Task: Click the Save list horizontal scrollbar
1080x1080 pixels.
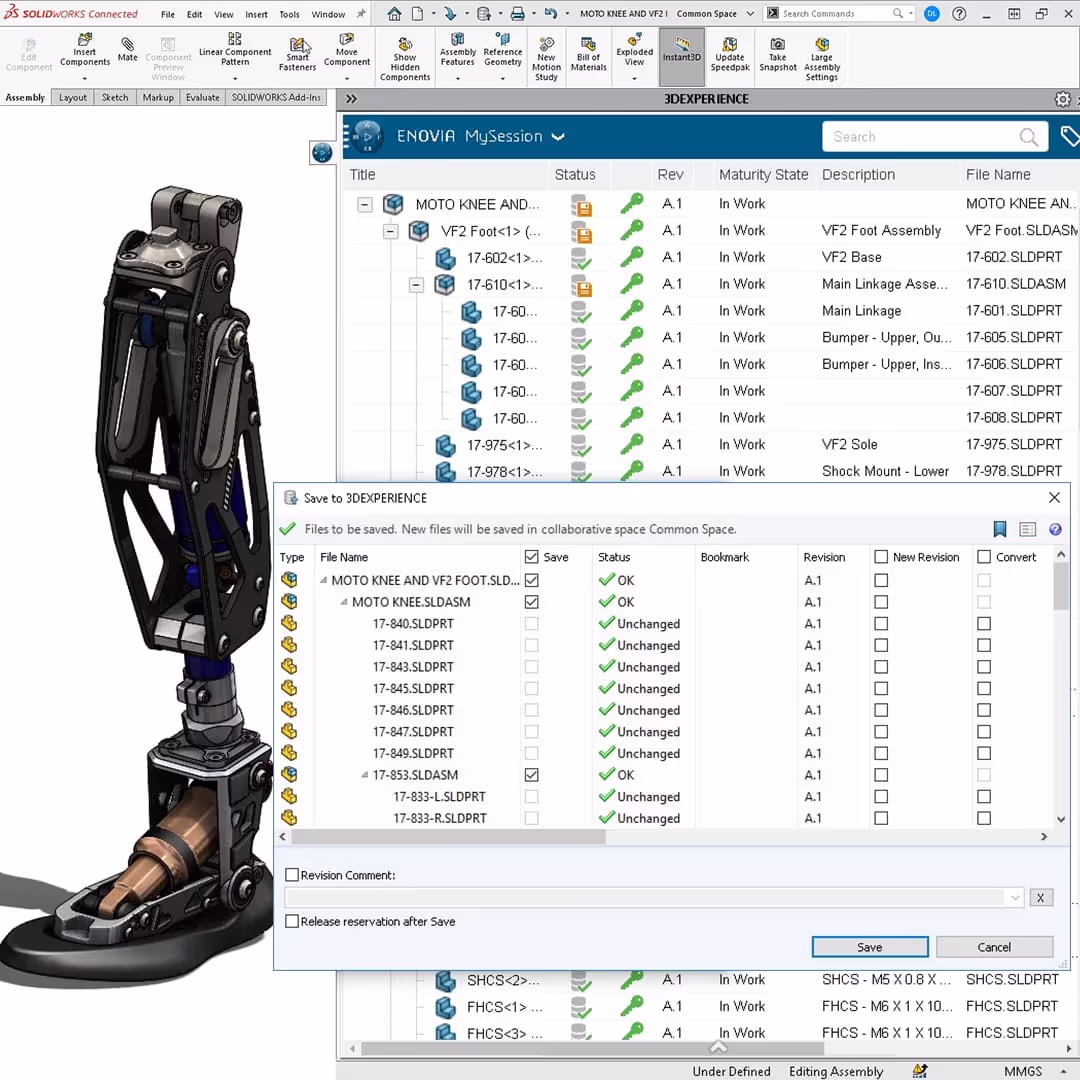Action: pyautogui.click(x=448, y=837)
